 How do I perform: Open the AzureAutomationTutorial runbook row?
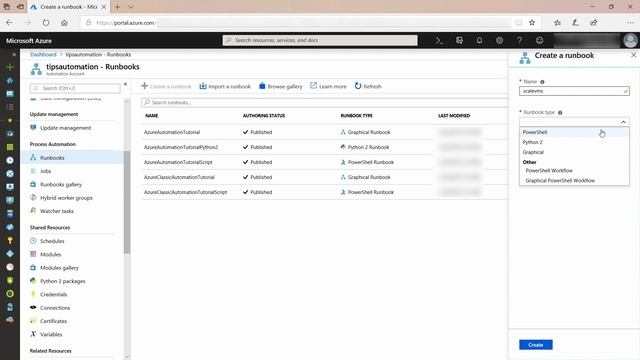(324, 132)
